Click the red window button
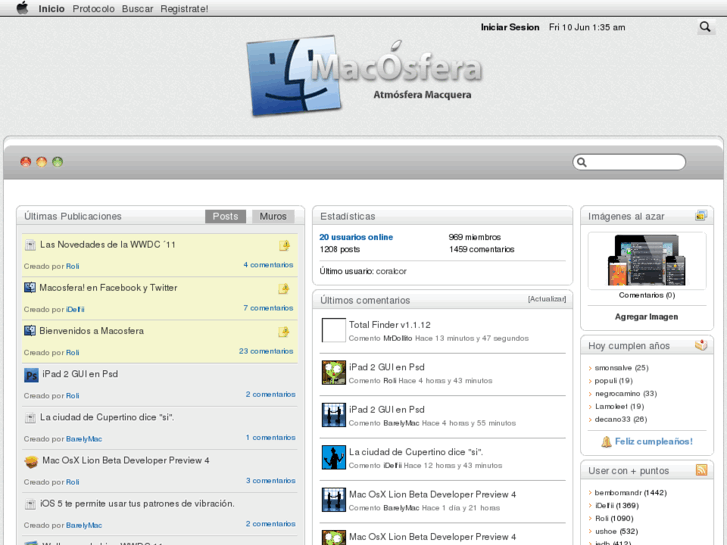727x545 pixels. click(x=26, y=162)
